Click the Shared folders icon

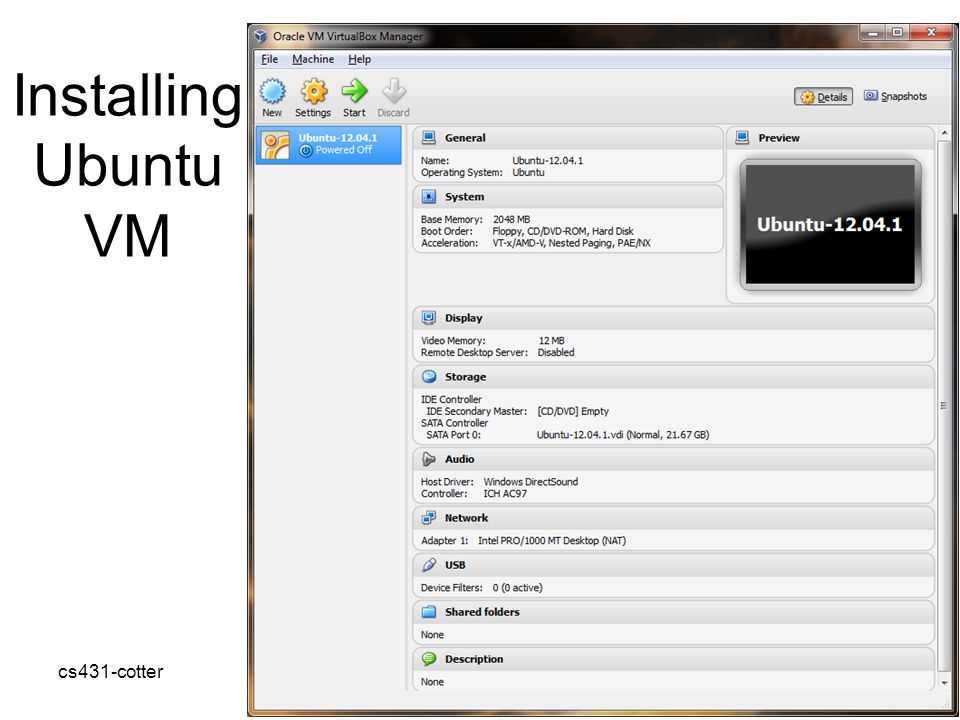point(429,612)
